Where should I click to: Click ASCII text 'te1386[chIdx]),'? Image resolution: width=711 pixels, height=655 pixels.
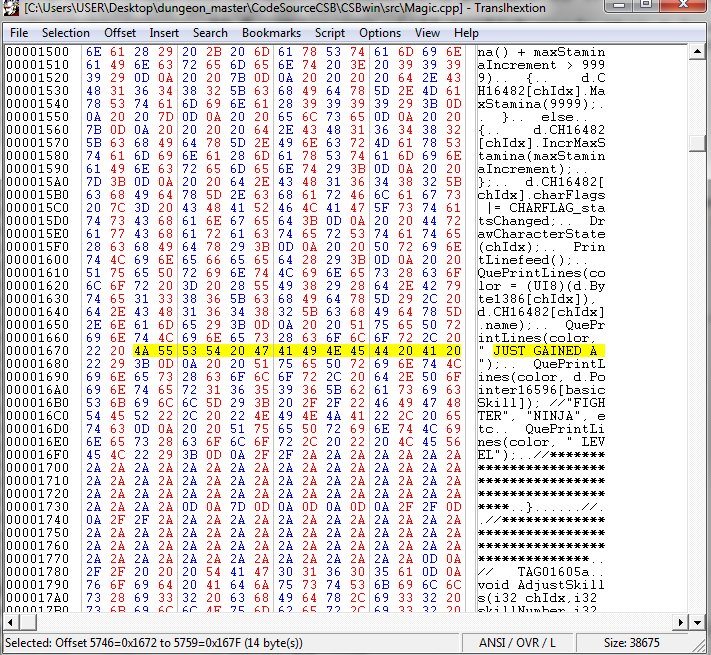(537, 299)
